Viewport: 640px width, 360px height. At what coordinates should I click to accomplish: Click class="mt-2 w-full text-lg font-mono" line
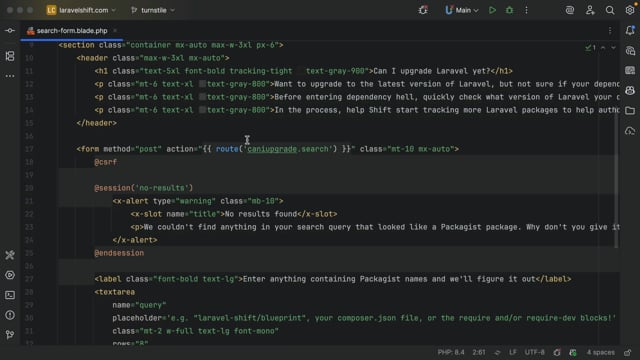[x=196, y=331]
